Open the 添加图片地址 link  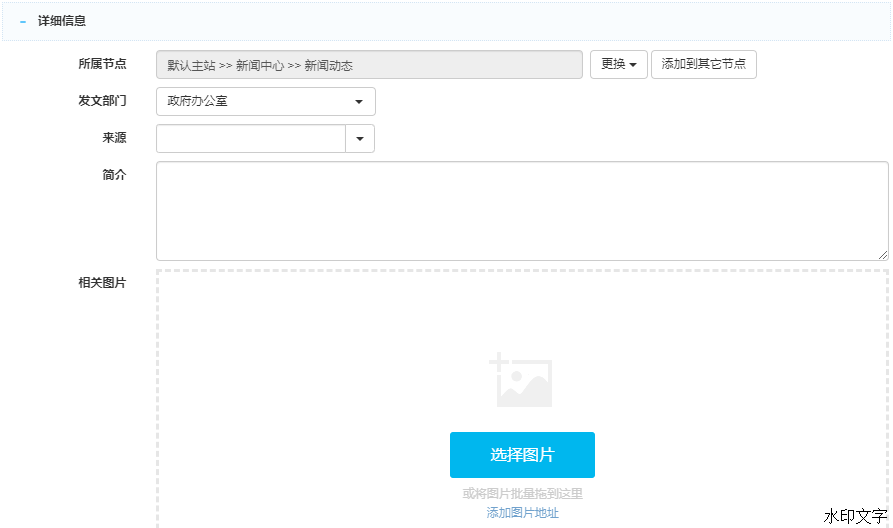coord(522,513)
